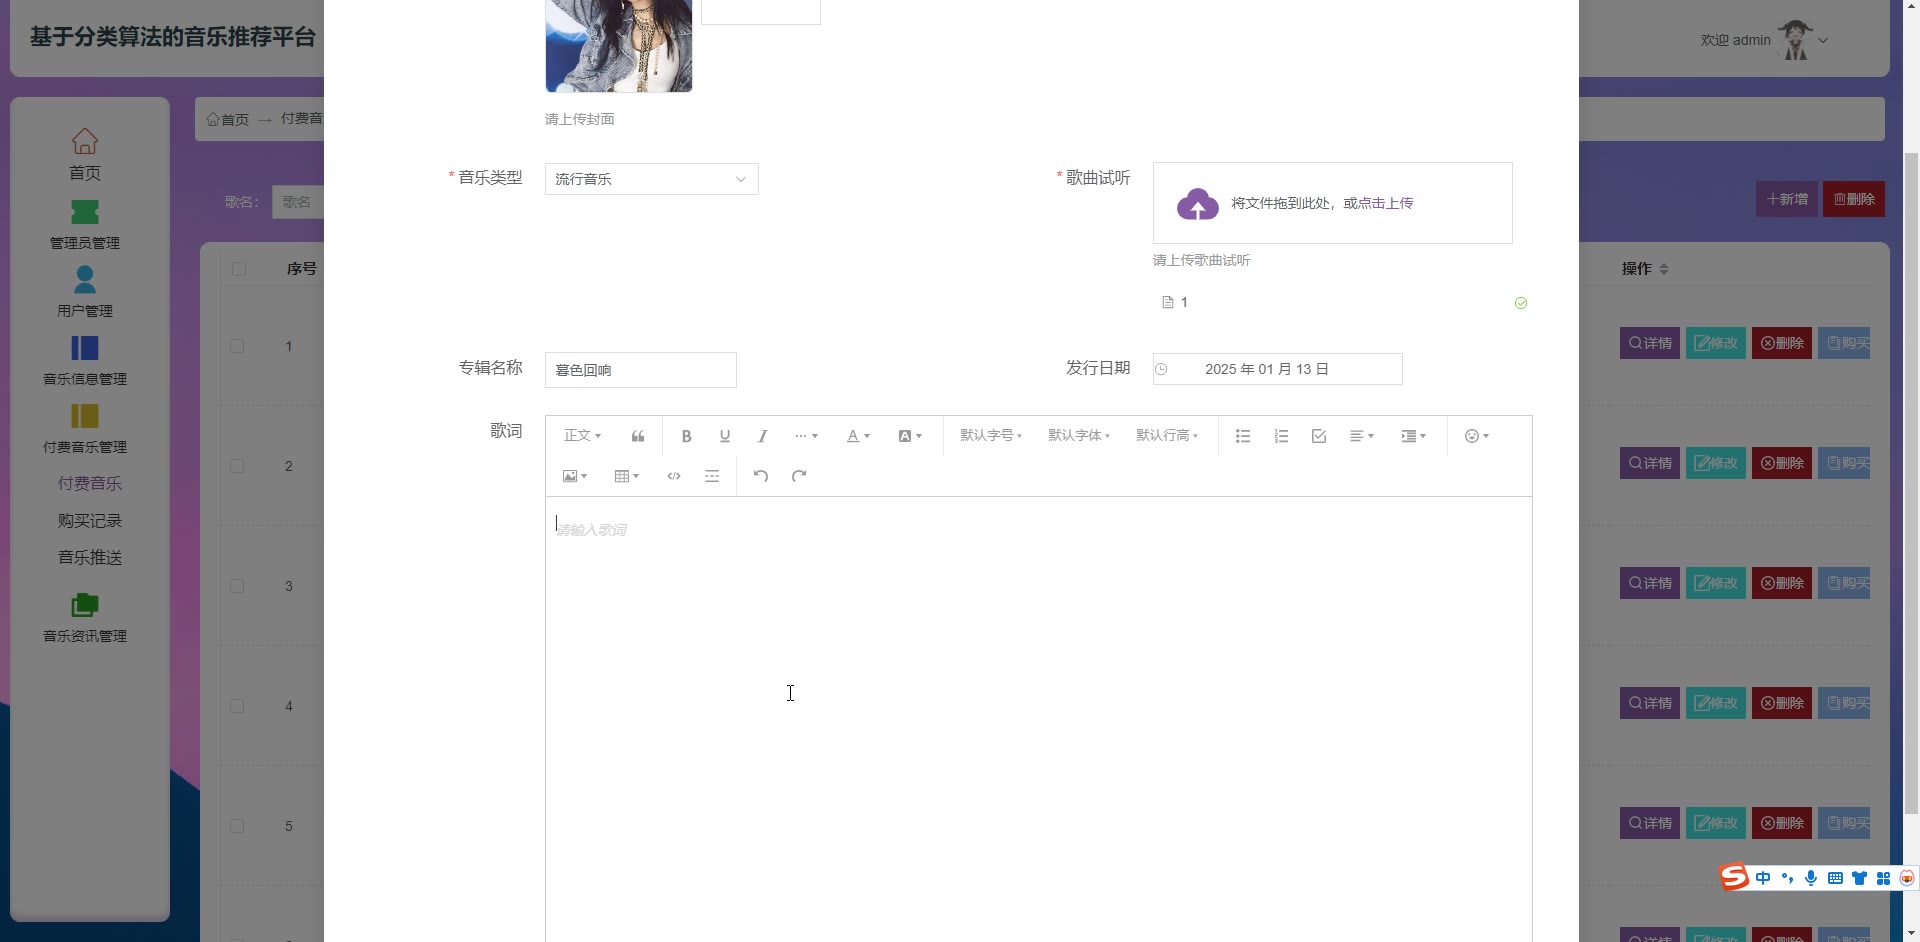The height and width of the screenshot is (942, 1920).
Task: Go to 首页 in the breadcrumb
Action: (x=228, y=120)
